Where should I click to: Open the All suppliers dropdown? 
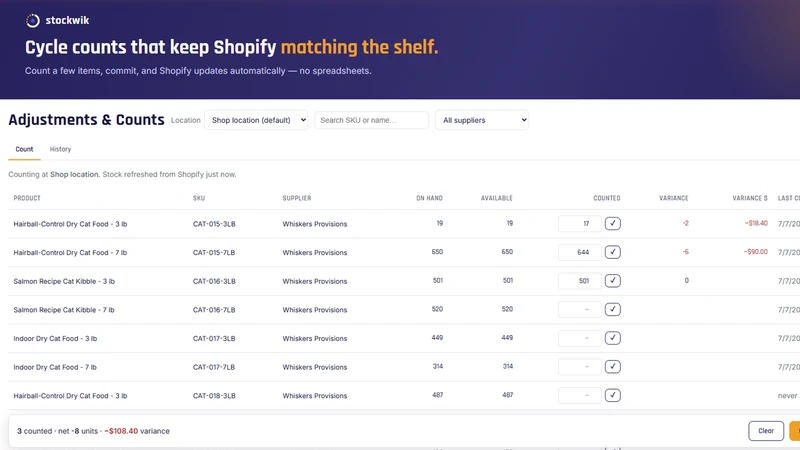coord(482,120)
